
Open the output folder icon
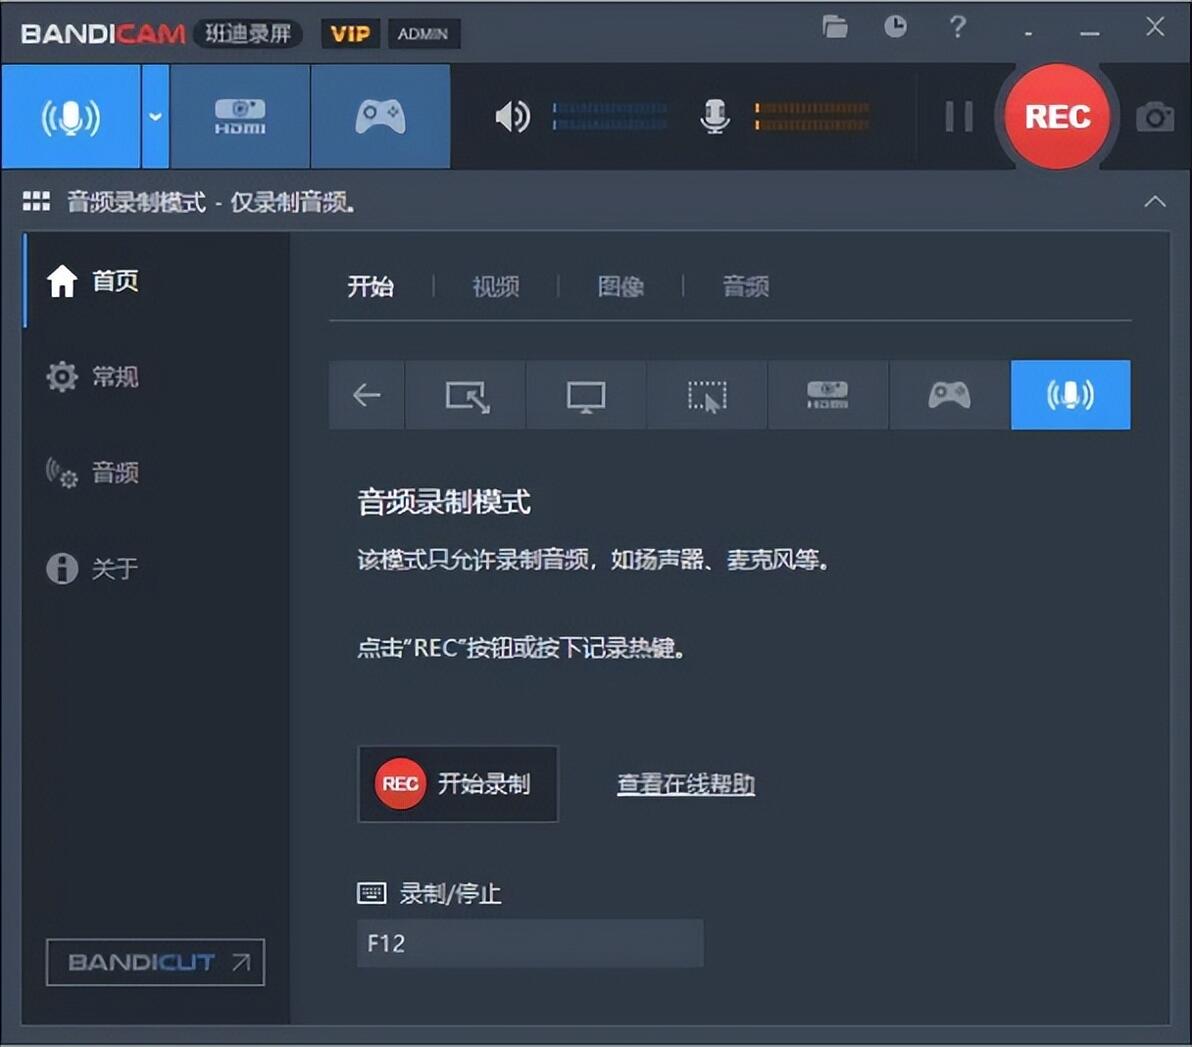(835, 27)
